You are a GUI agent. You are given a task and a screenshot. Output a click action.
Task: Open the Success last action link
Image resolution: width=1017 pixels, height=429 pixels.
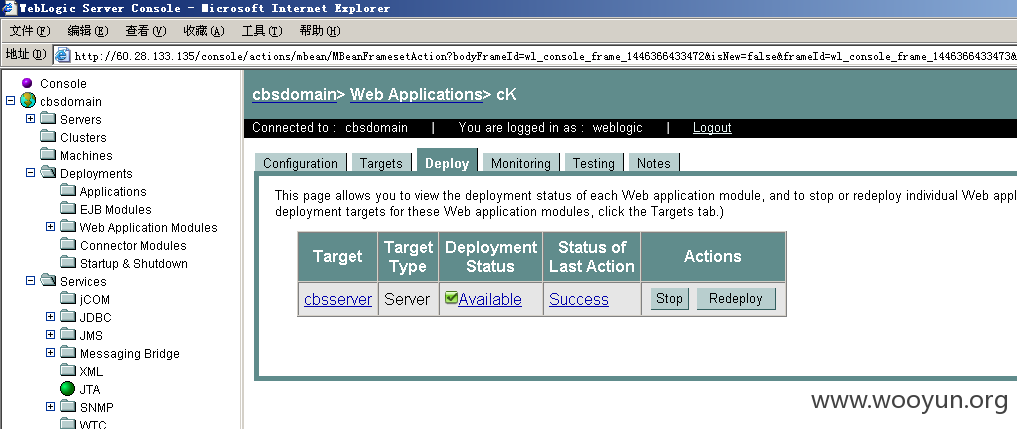tap(579, 299)
